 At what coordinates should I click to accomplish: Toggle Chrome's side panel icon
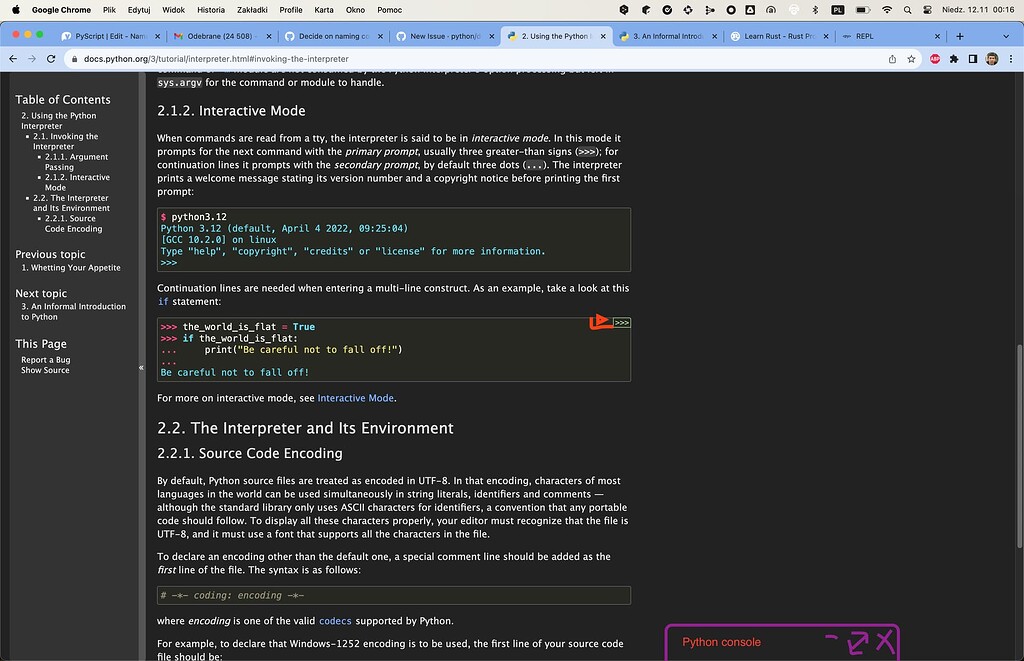click(x=972, y=58)
